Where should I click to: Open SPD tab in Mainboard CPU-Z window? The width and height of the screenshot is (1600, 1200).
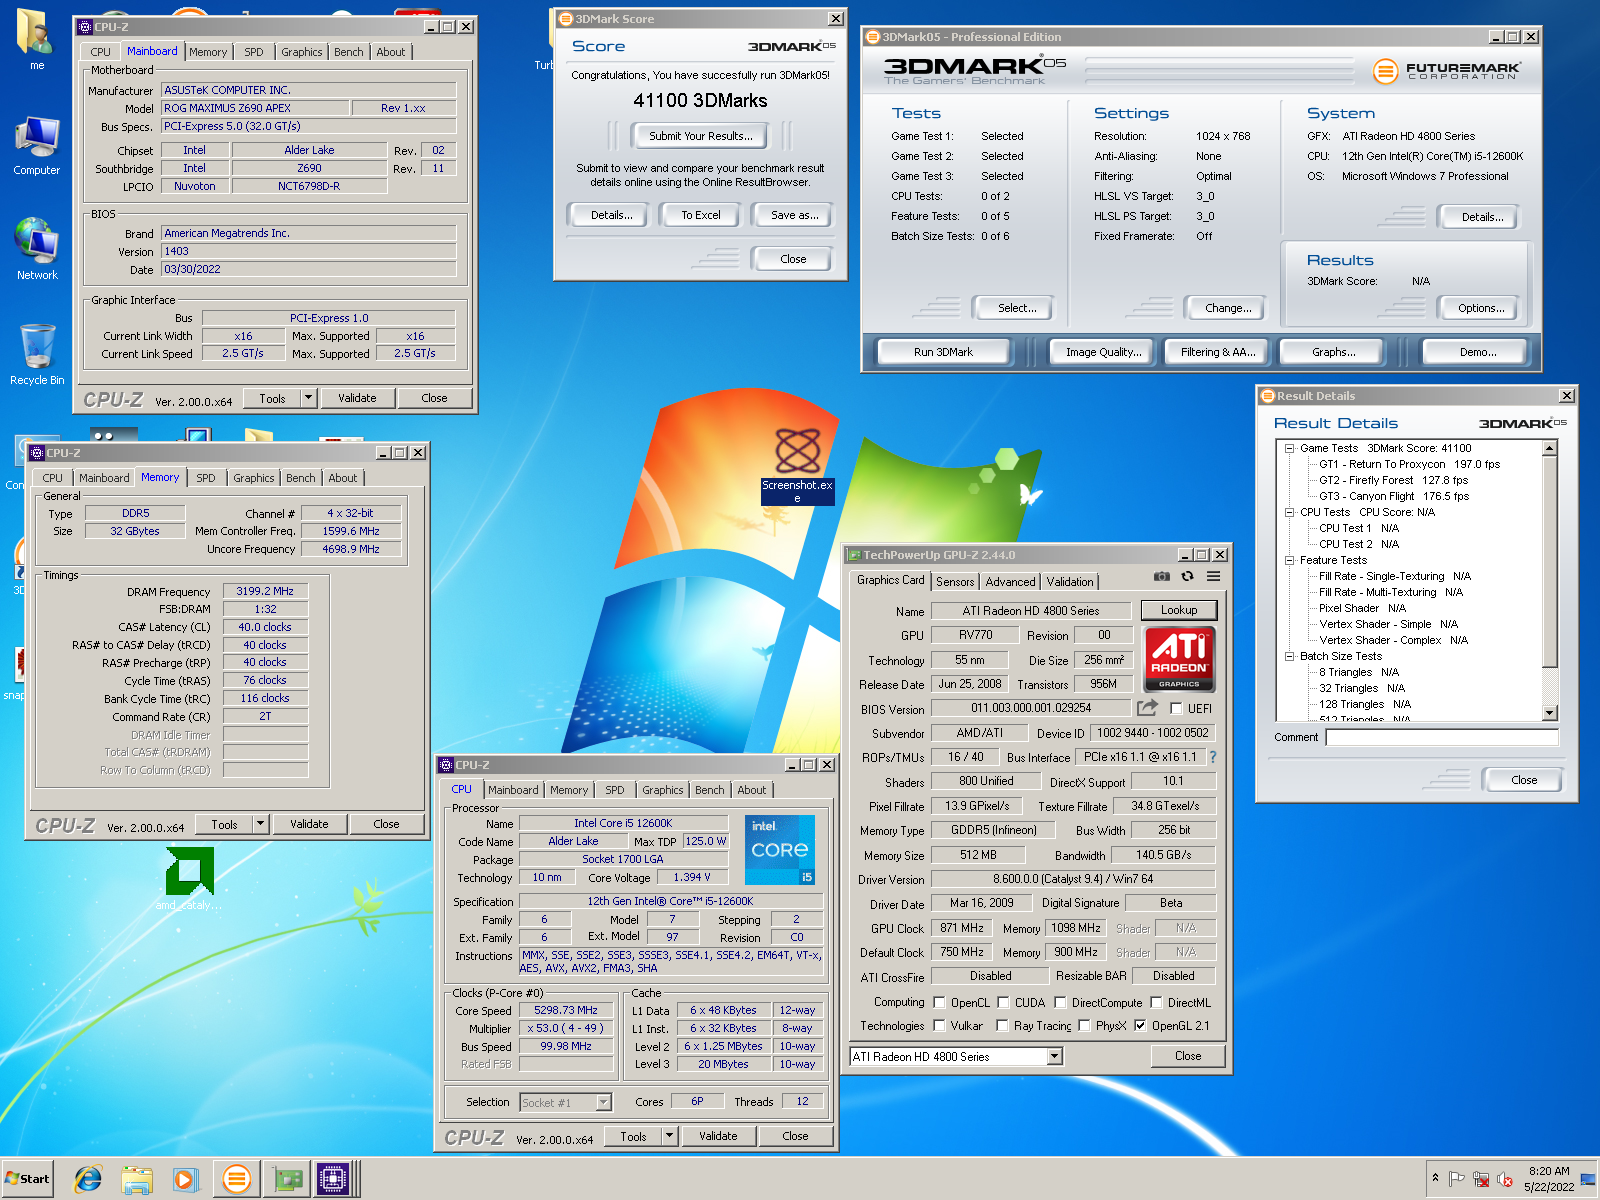coord(254,52)
